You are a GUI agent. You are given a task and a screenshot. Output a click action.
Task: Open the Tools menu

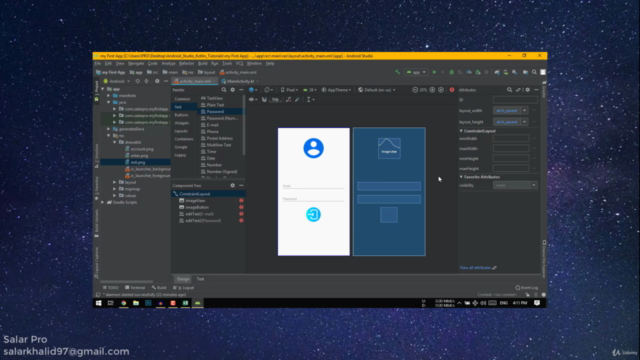[227, 64]
